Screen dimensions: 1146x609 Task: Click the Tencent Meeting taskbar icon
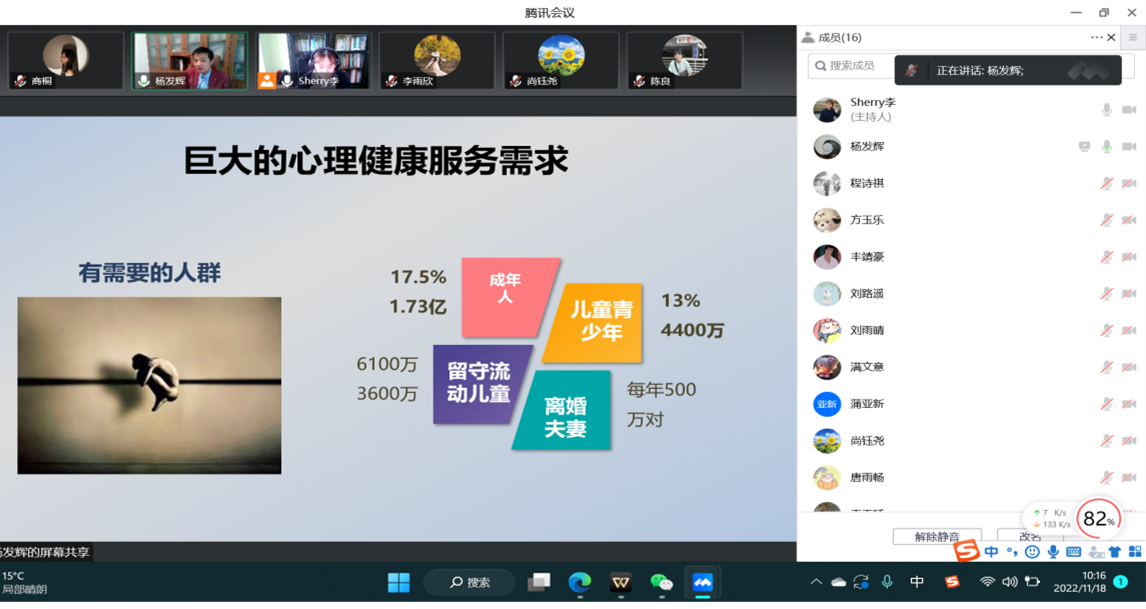coord(702,582)
